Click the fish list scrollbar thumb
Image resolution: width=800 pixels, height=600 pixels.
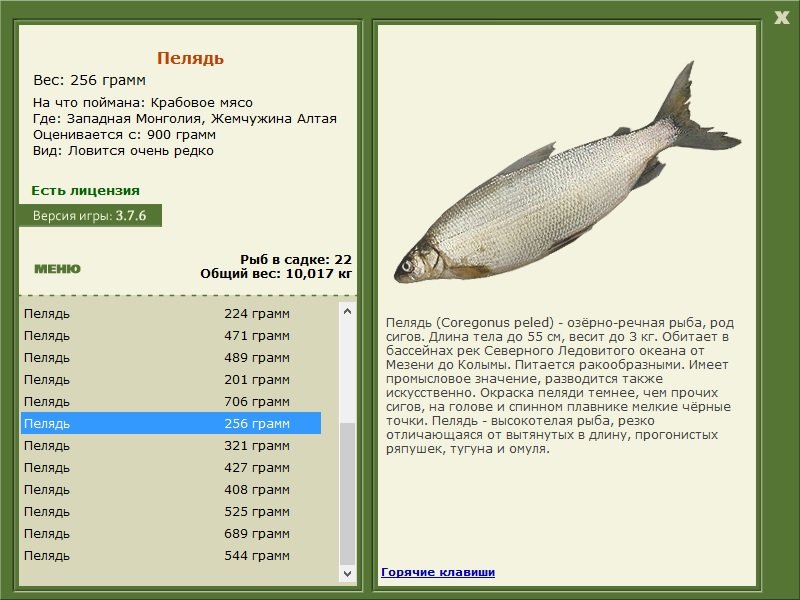coord(347,494)
